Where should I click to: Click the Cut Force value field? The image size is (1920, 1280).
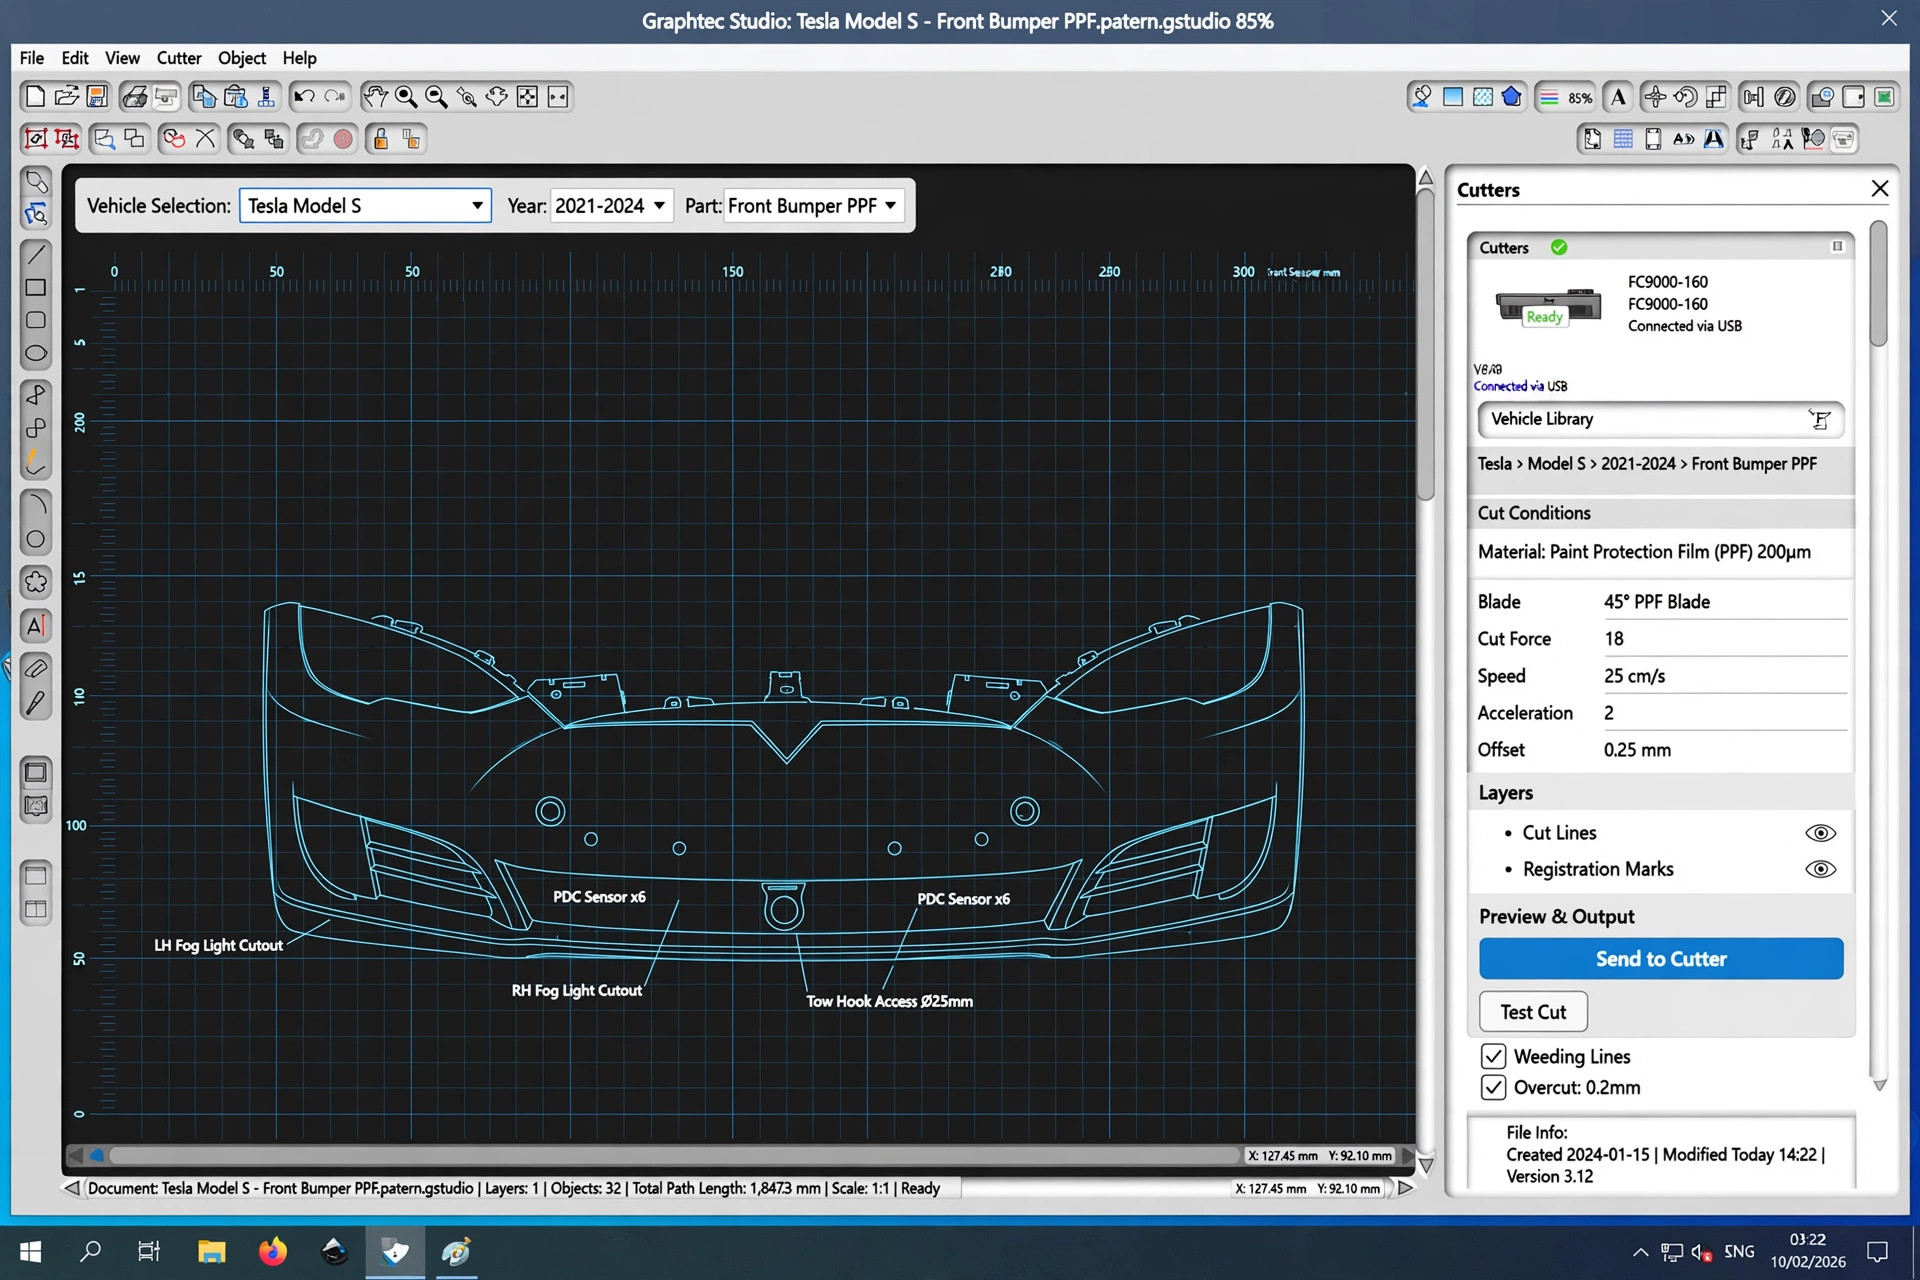1724,639
